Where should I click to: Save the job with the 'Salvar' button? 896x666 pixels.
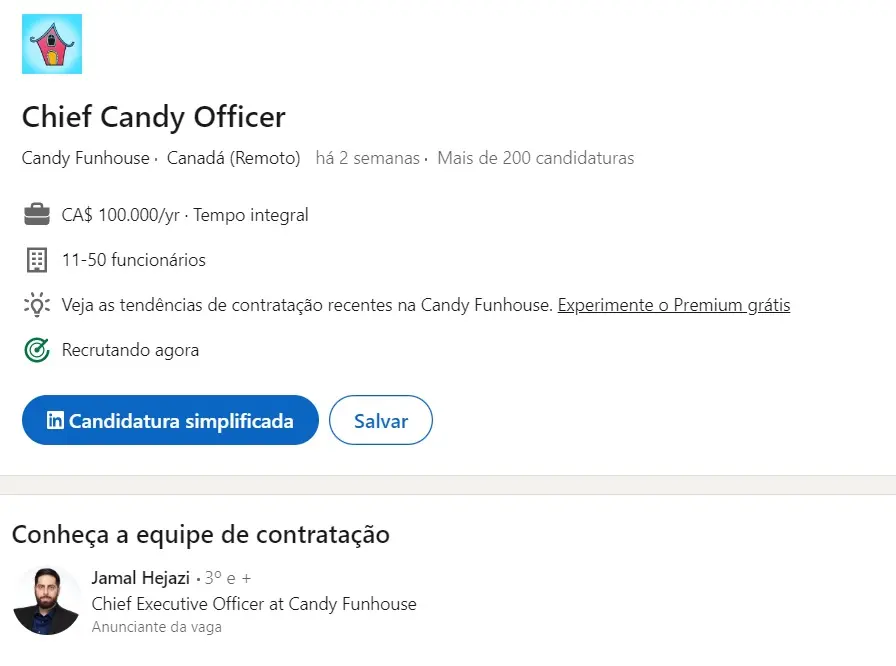tap(380, 420)
